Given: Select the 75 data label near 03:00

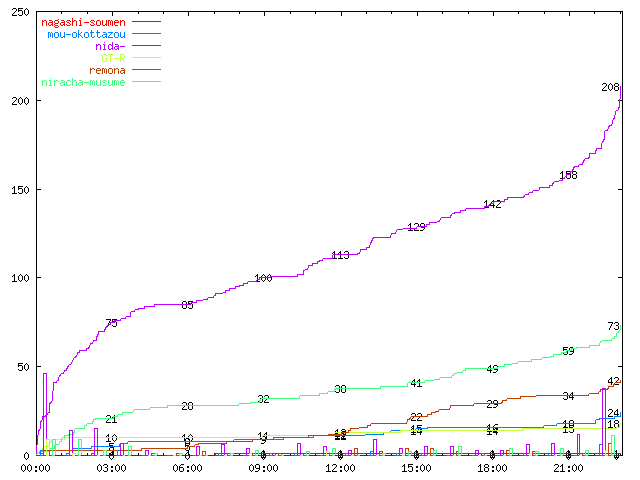Looking at the screenshot, I should pyautogui.click(x=111, y=323).
